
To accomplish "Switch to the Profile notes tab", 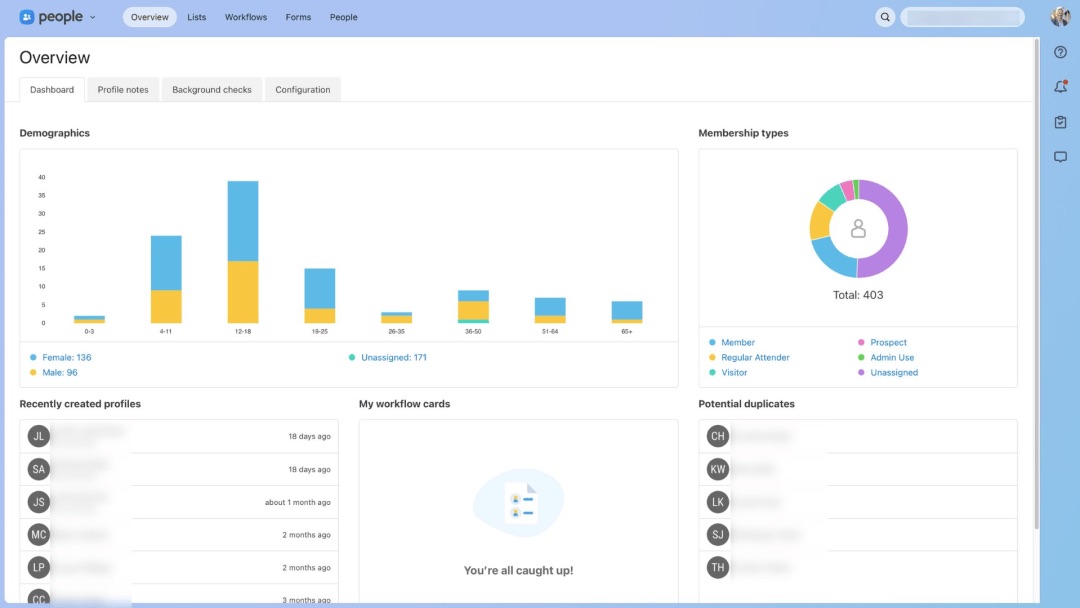I will click(x=123, y=90).
